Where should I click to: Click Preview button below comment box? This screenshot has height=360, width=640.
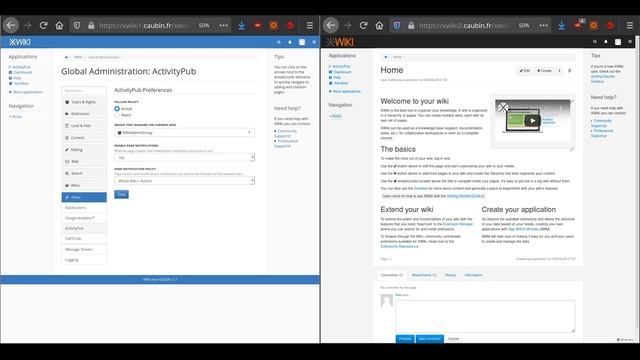(405, 339)
